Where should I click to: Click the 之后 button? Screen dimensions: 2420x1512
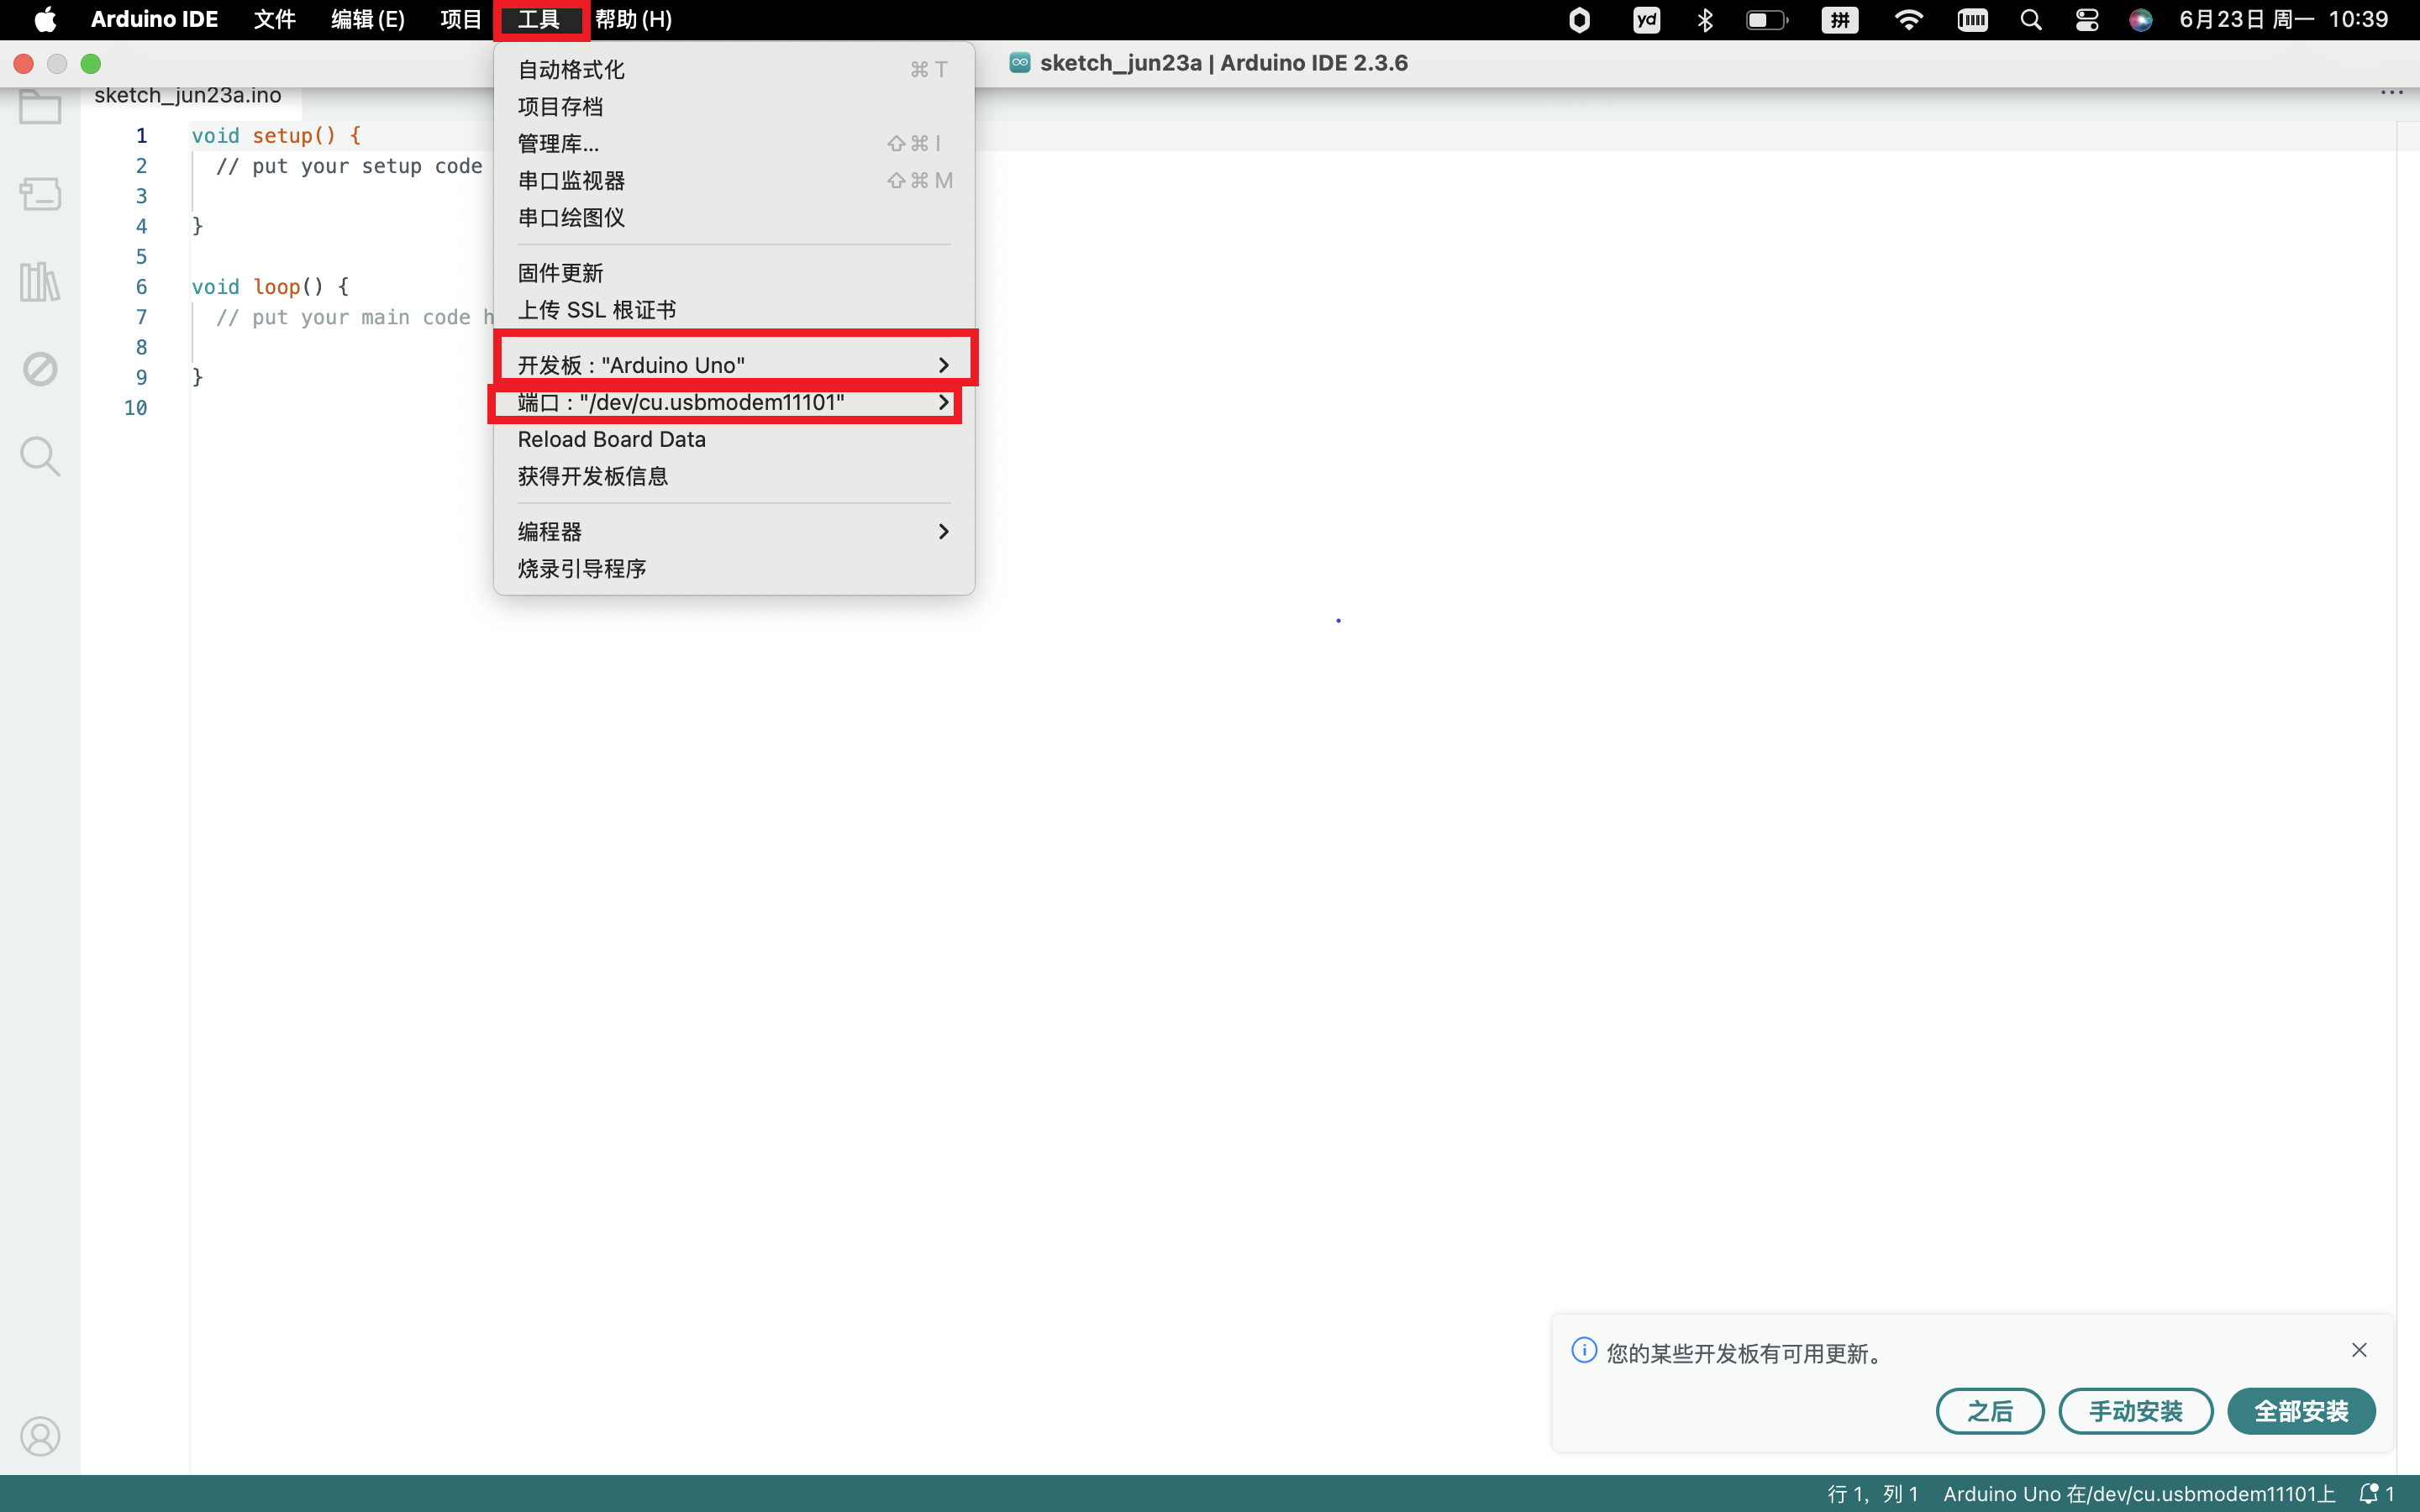pos(1990,1411)
